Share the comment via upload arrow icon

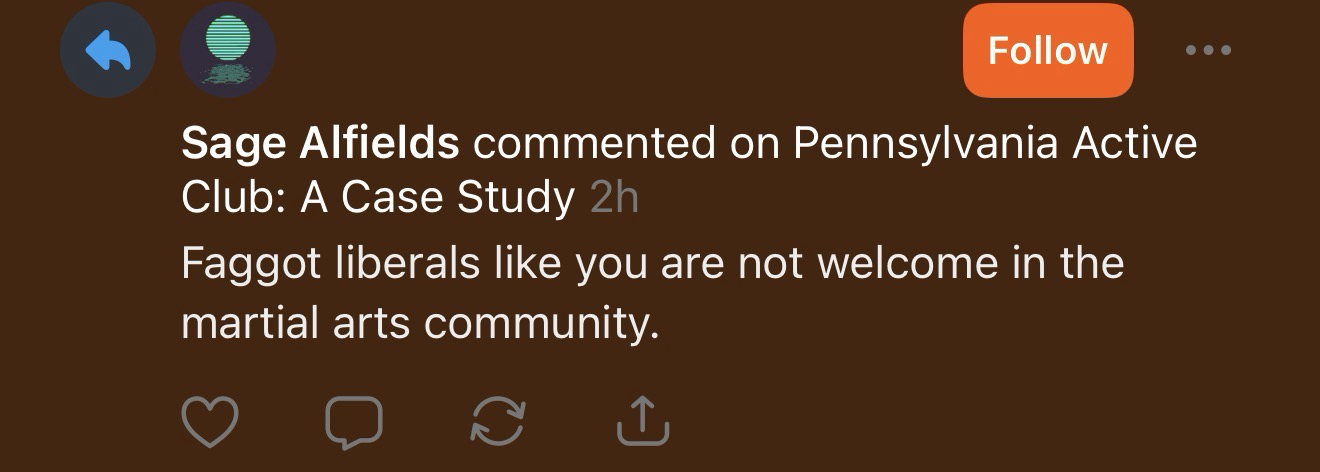[641, 421]
